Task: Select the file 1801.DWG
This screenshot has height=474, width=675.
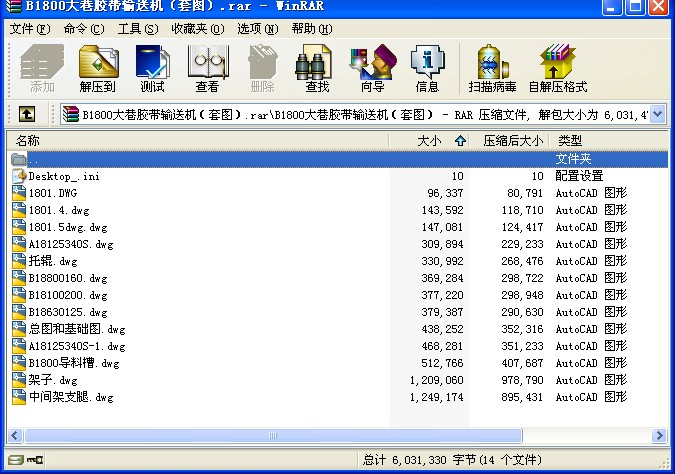Action: tap(53, 193)
